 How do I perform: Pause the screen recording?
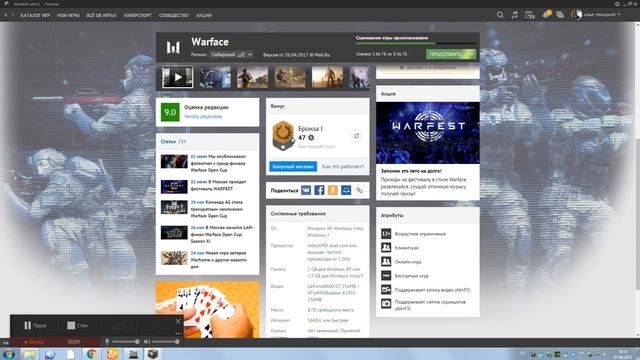click(x=35, y=325)
